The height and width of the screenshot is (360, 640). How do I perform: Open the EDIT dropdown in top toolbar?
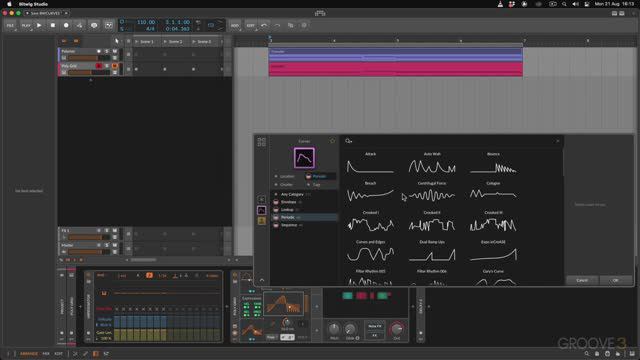[x=250, y=25]
